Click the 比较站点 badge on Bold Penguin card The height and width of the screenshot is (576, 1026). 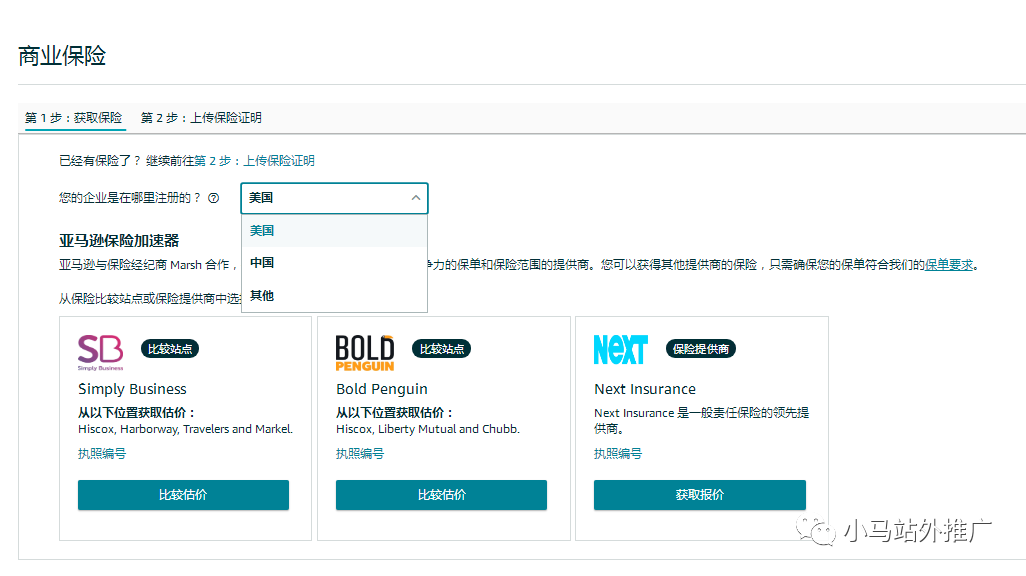pyautogui.click(x=442, y=349)
